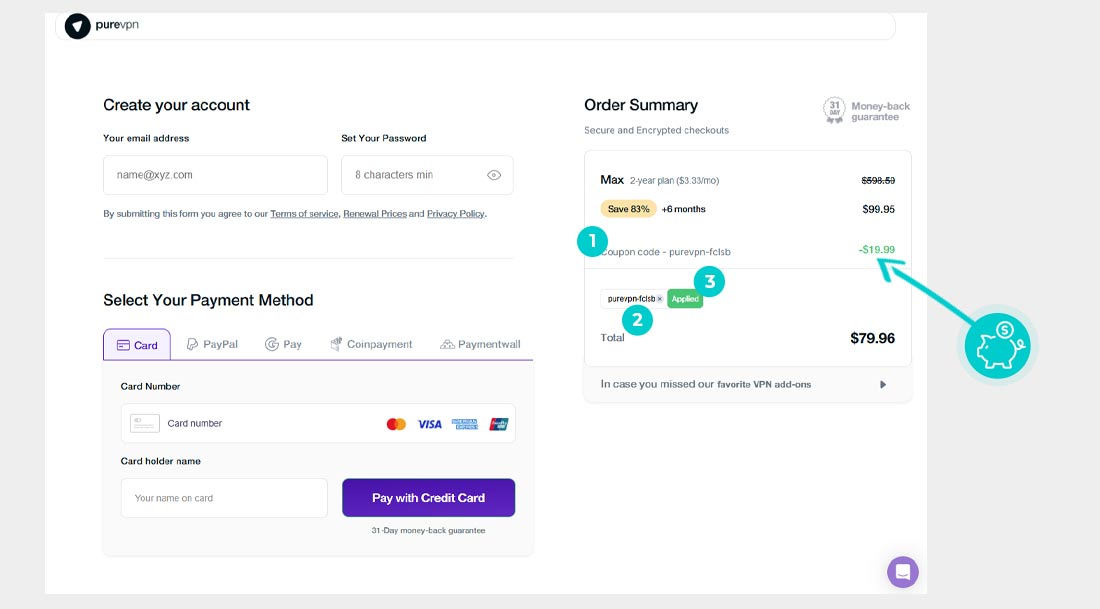Open the Terms of service link
1100x609 pixels.
click(x=304, y=214)
